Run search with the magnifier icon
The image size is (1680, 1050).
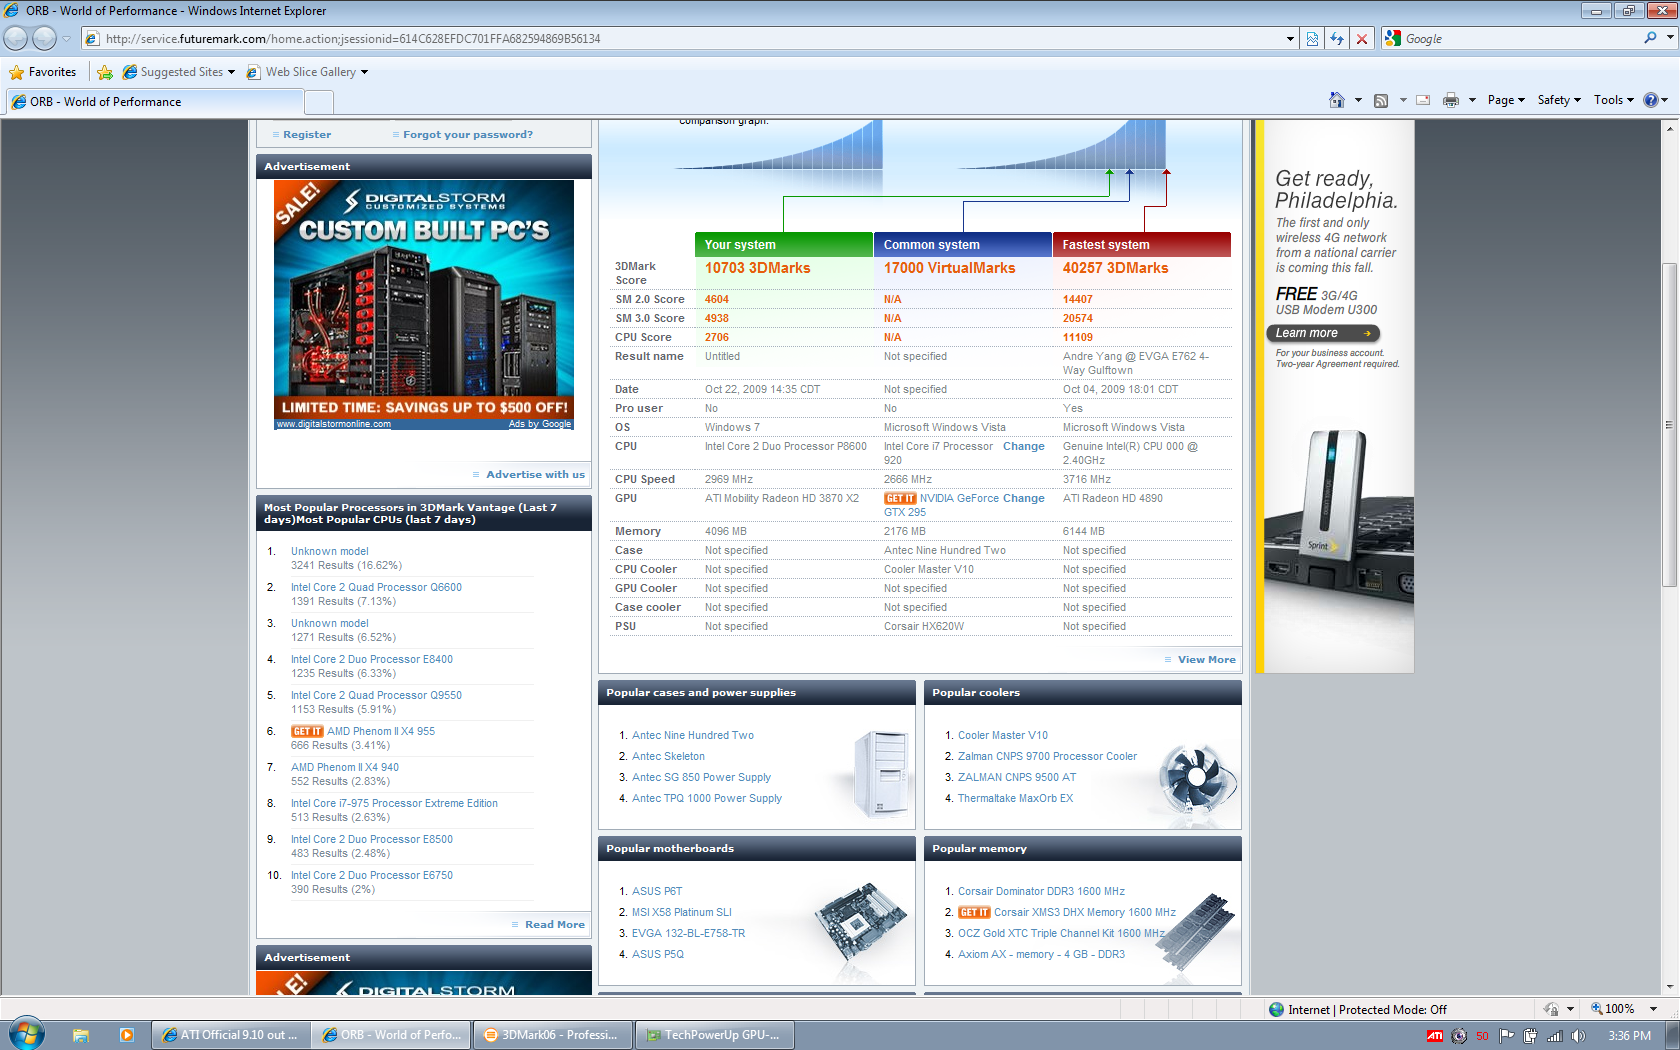(1650, 38)
